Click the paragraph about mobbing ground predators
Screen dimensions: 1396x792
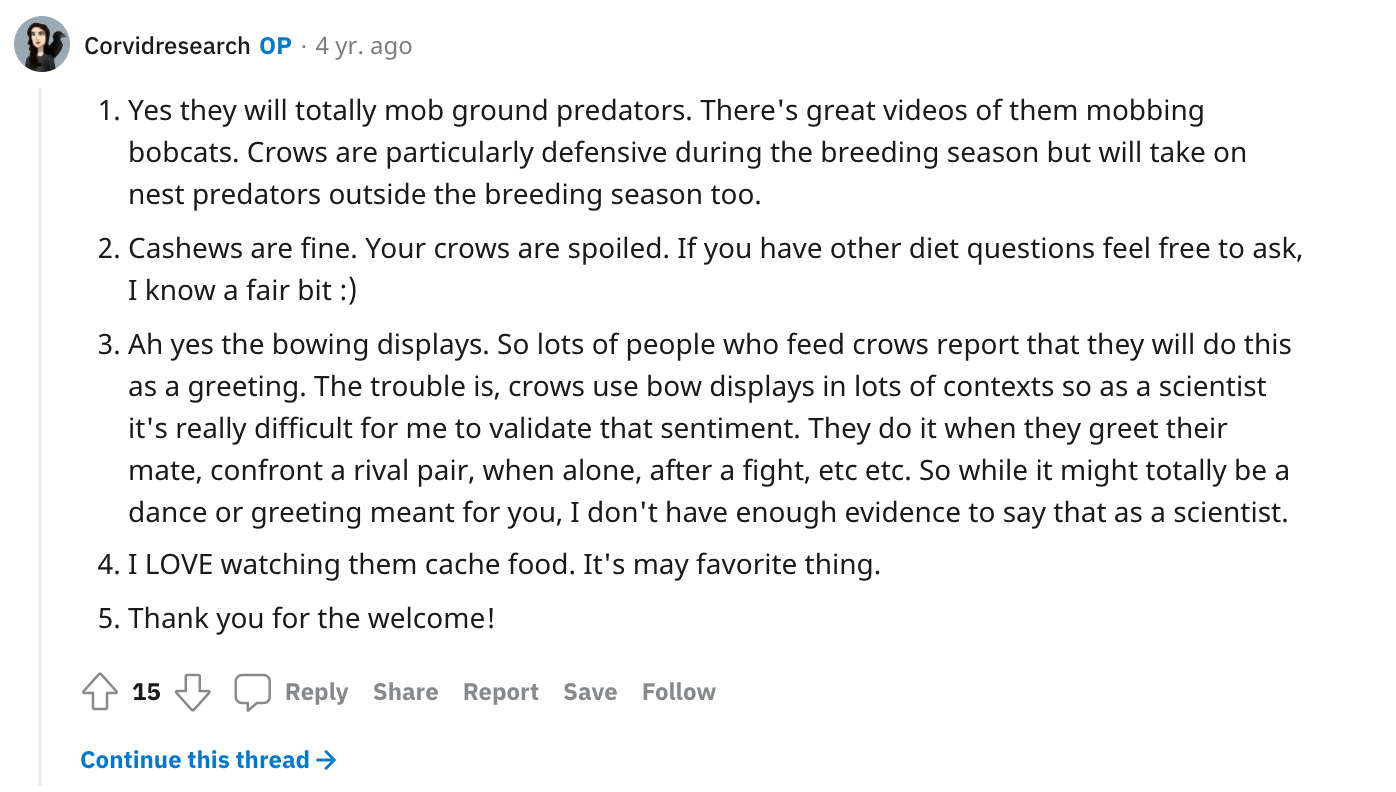[665, 152]
